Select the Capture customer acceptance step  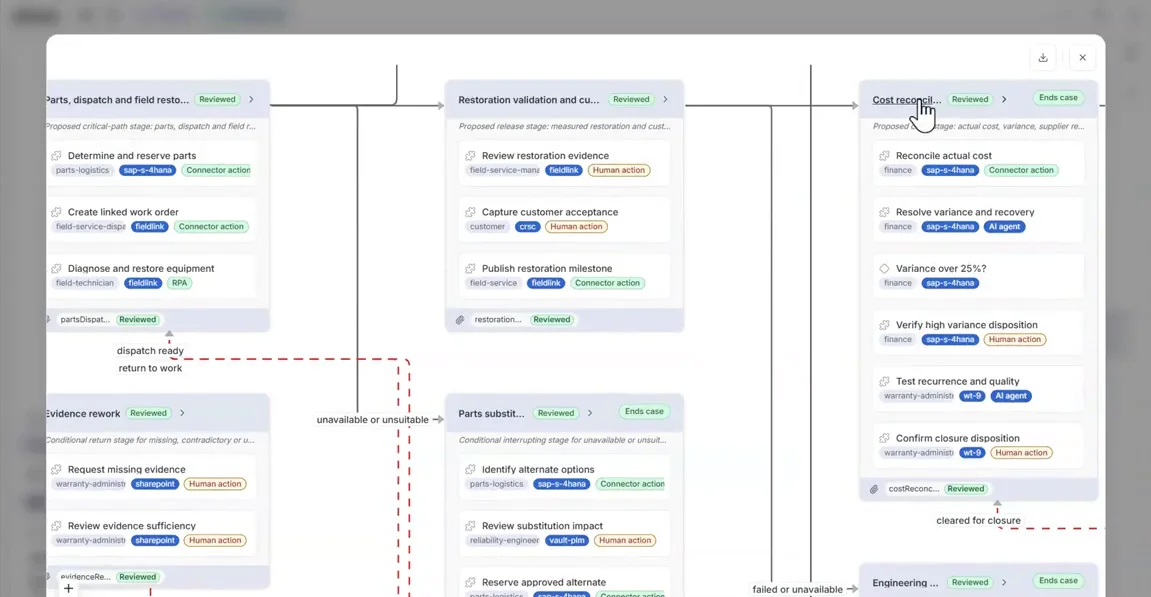click(564, 219)
